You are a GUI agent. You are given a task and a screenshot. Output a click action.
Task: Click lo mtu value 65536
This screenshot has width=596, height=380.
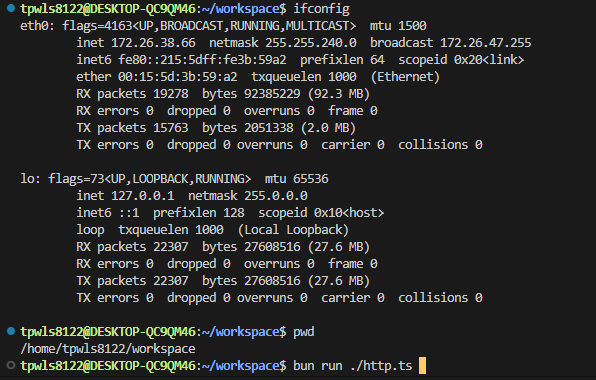click(x=311, y=179)
